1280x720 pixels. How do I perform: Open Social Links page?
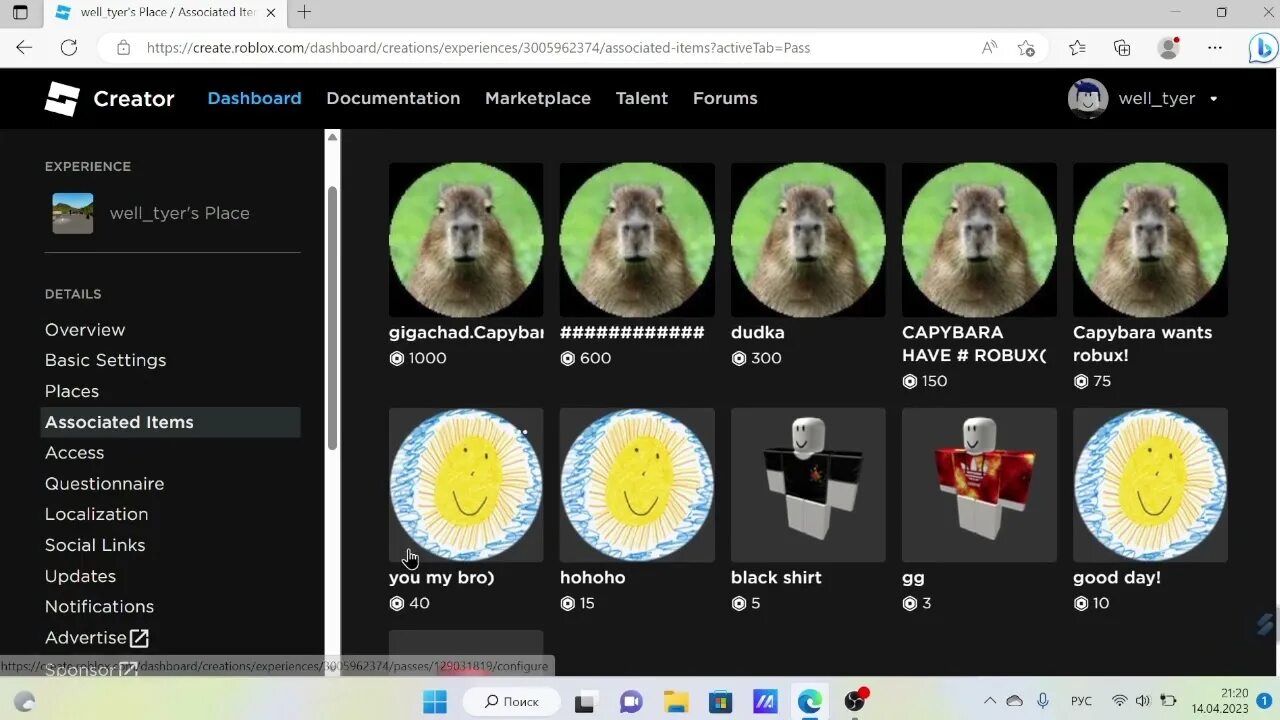95,545
